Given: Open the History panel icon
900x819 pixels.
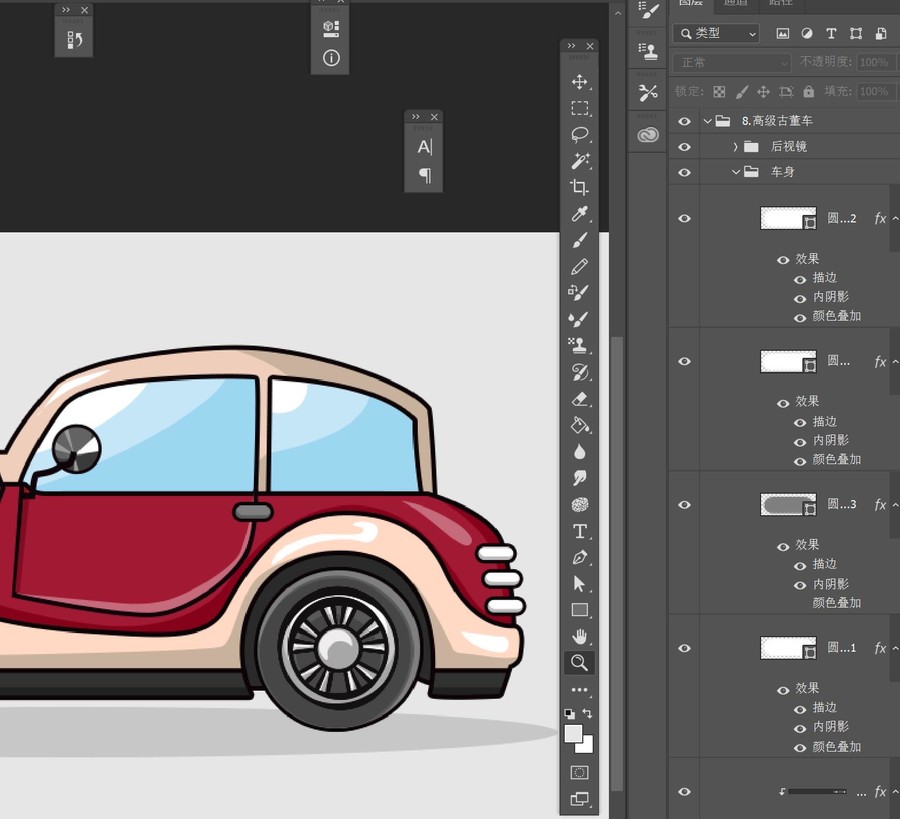Looking at the screenshot, I should (74, 40).
